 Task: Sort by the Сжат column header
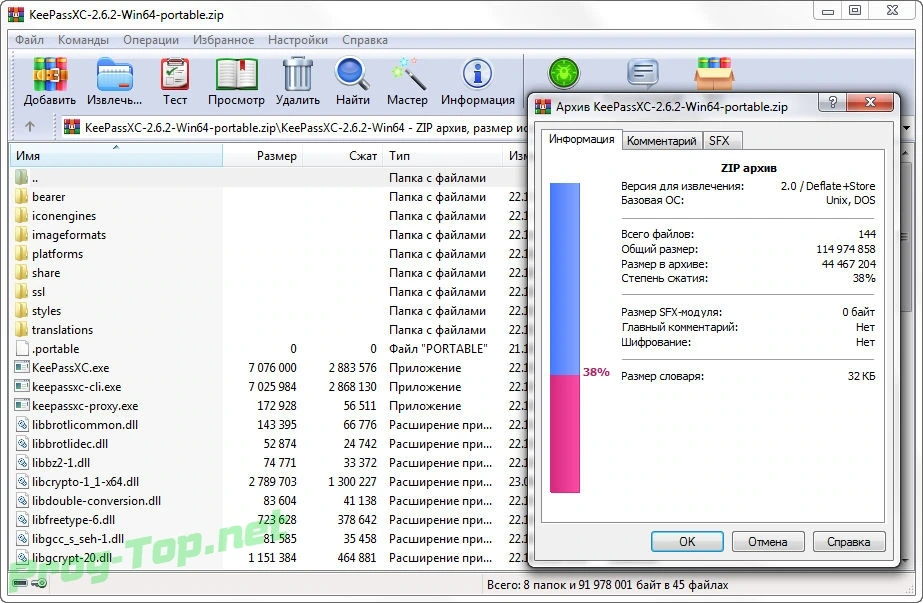343,155
